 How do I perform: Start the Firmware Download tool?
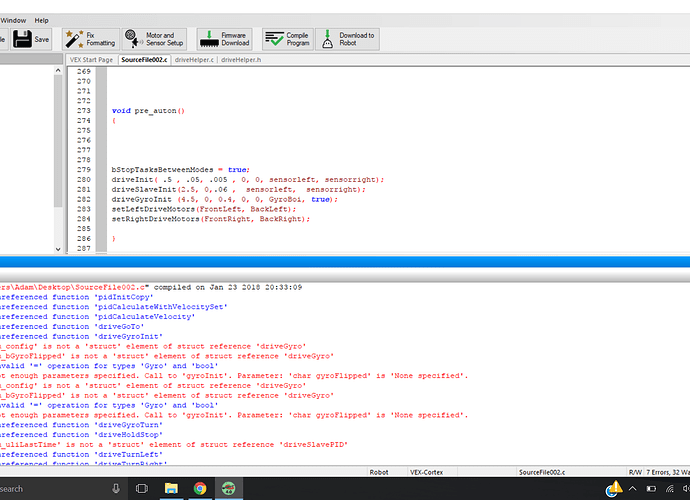pos(224,39)
